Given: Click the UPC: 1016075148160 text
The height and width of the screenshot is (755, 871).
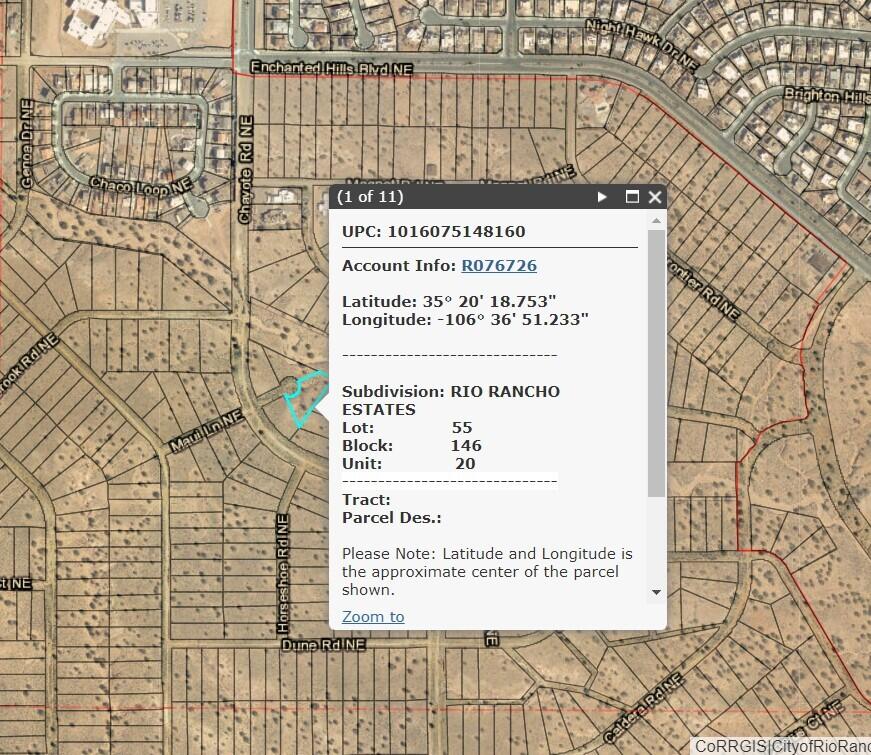Looking at the screenshot, I should click(433, 232).
